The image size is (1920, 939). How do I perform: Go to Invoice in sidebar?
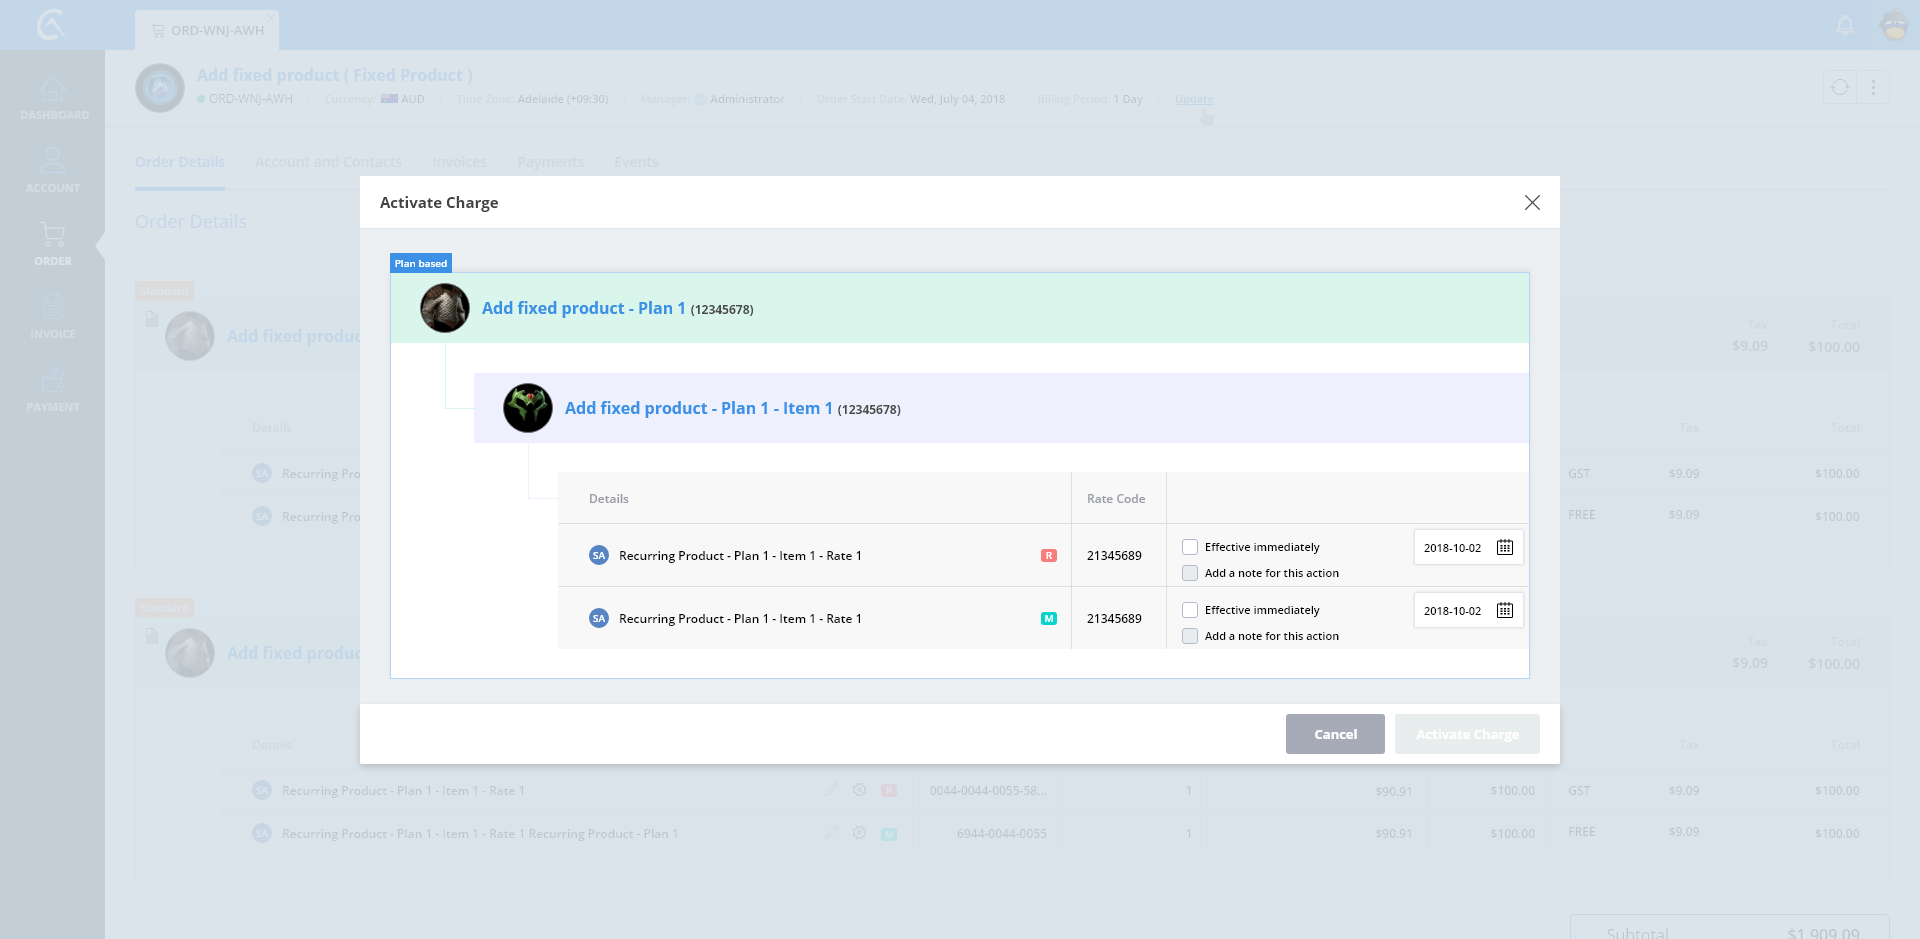[x=53, y=316]
